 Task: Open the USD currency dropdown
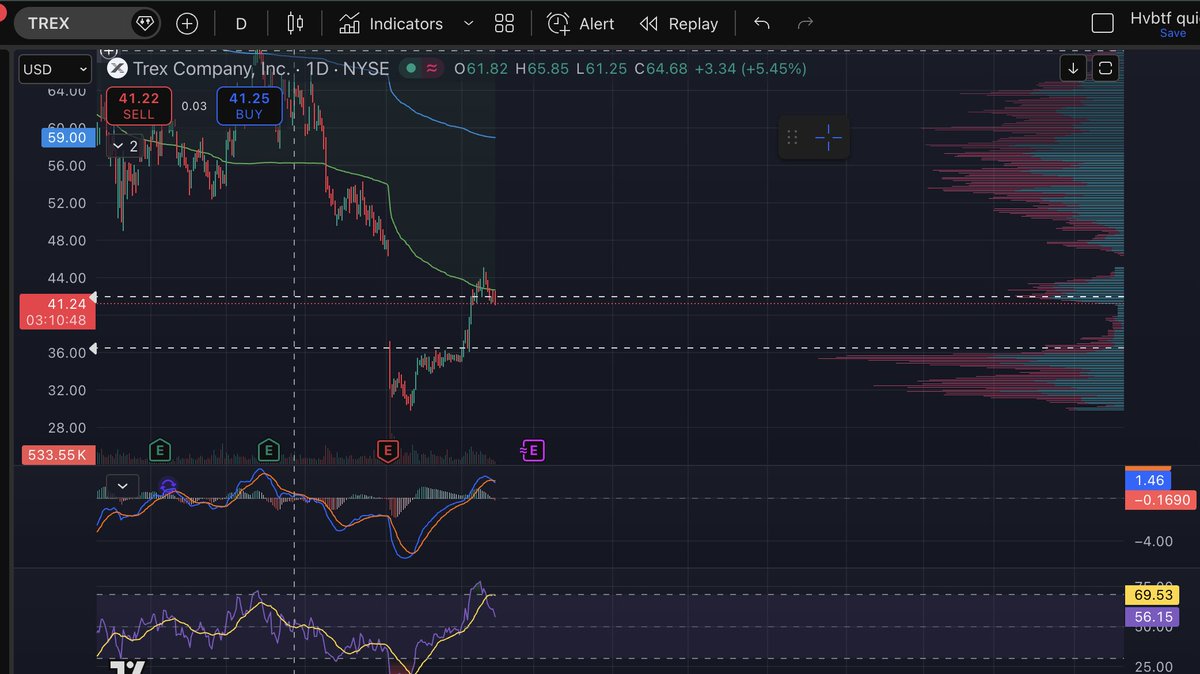coord(55,69)
